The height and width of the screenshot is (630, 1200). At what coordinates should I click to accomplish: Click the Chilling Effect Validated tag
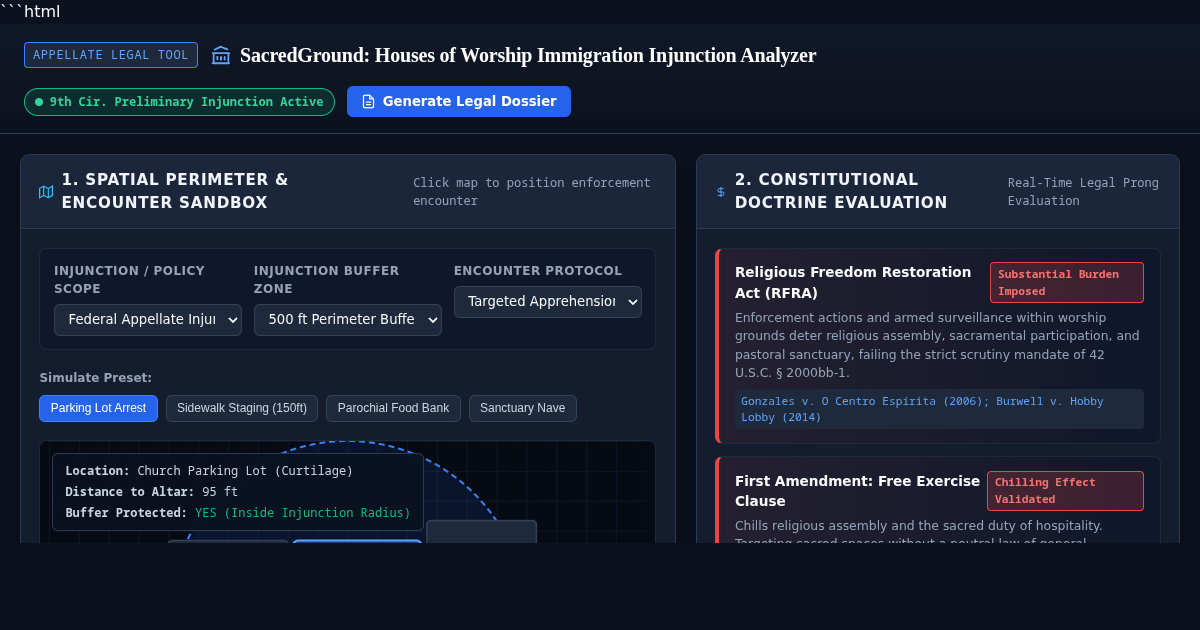pyautogui.click(x=1065, y=491)
